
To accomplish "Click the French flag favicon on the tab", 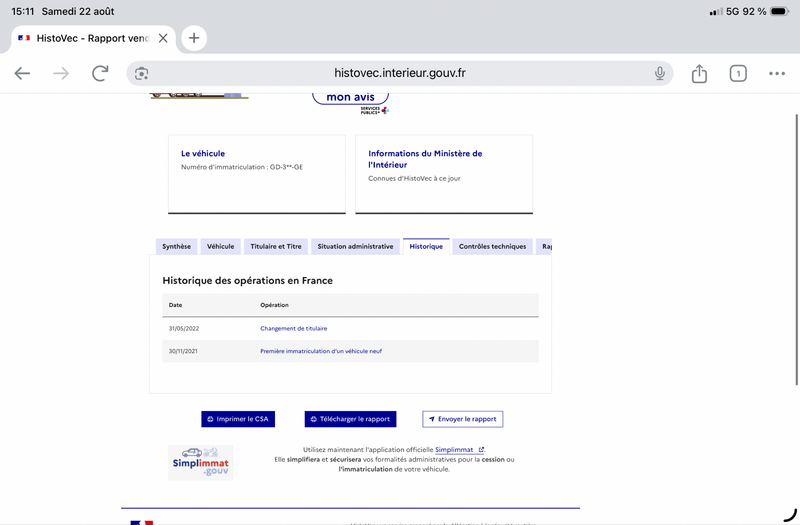I will click(x=24, y=38).
